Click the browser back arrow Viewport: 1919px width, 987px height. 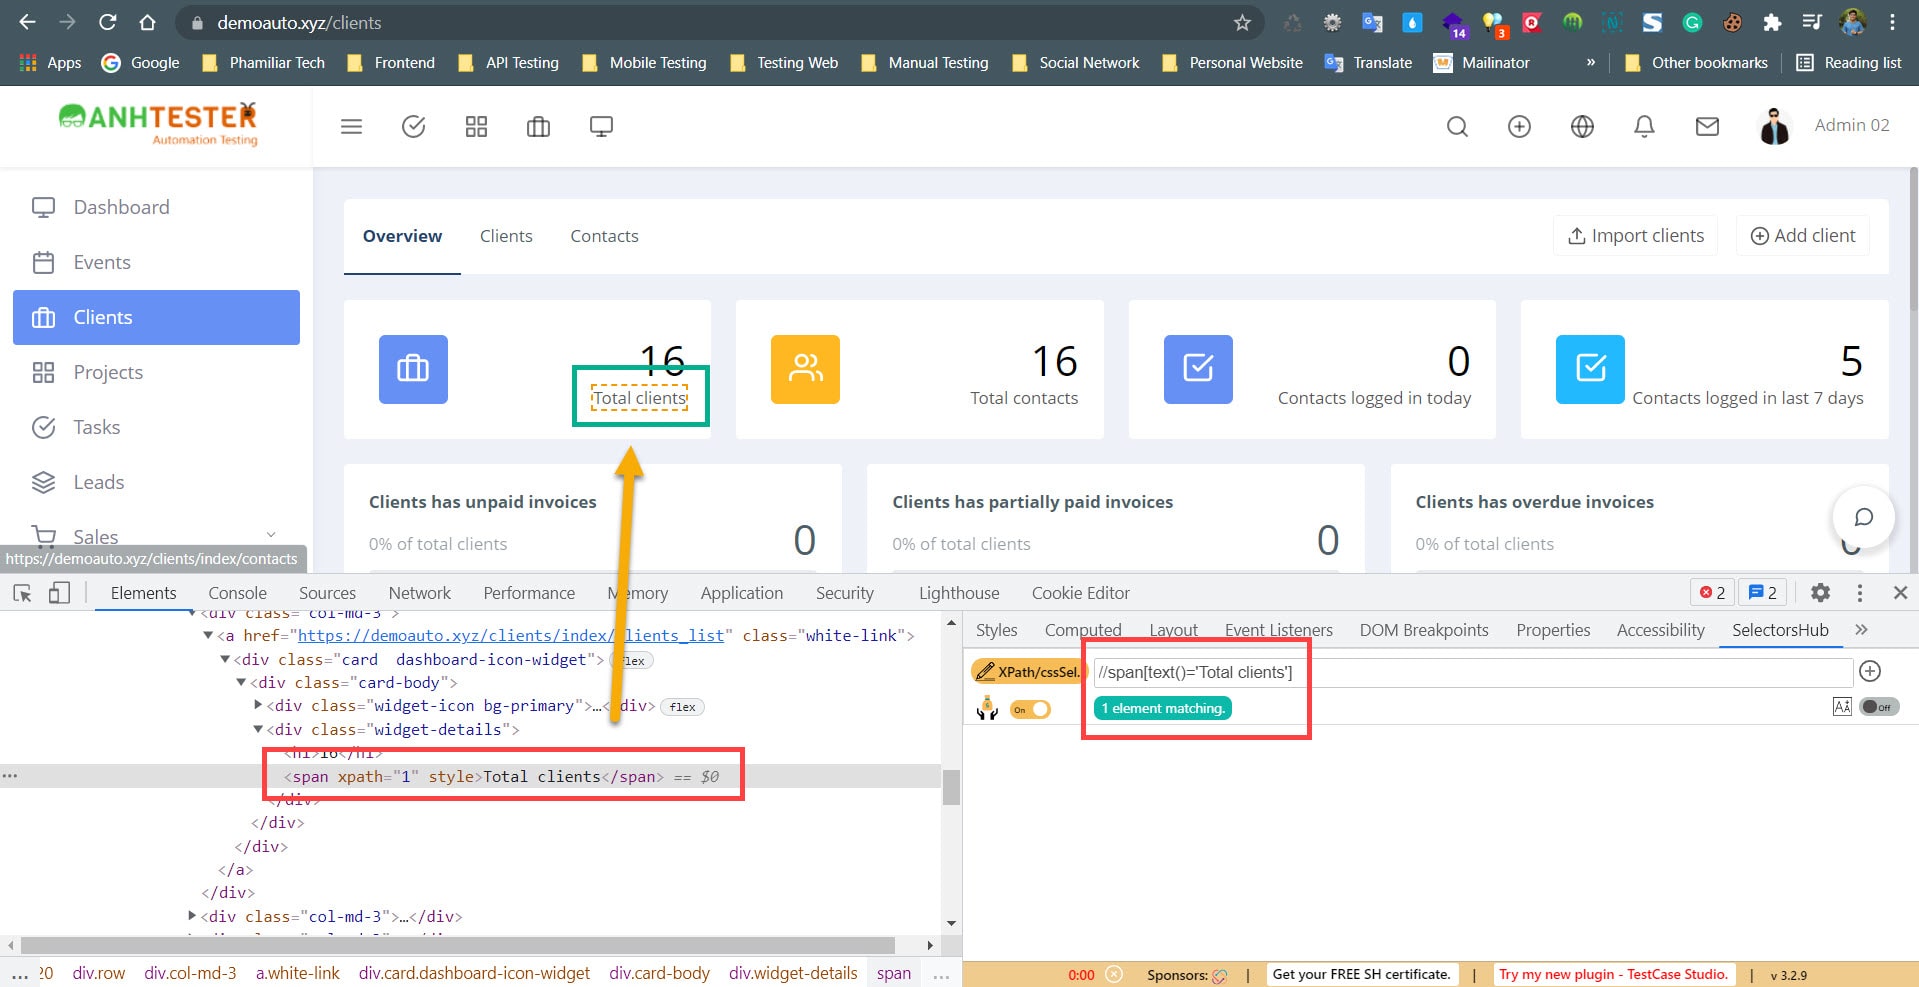(28, 22)
